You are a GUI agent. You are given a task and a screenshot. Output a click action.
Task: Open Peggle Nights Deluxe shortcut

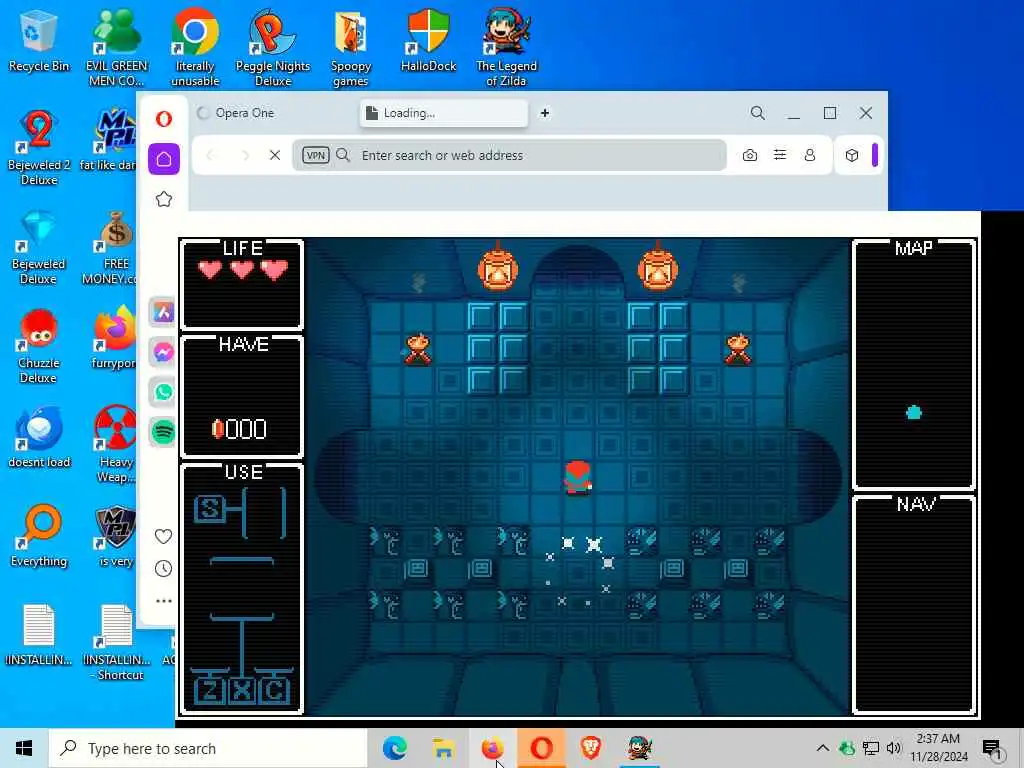273,47
